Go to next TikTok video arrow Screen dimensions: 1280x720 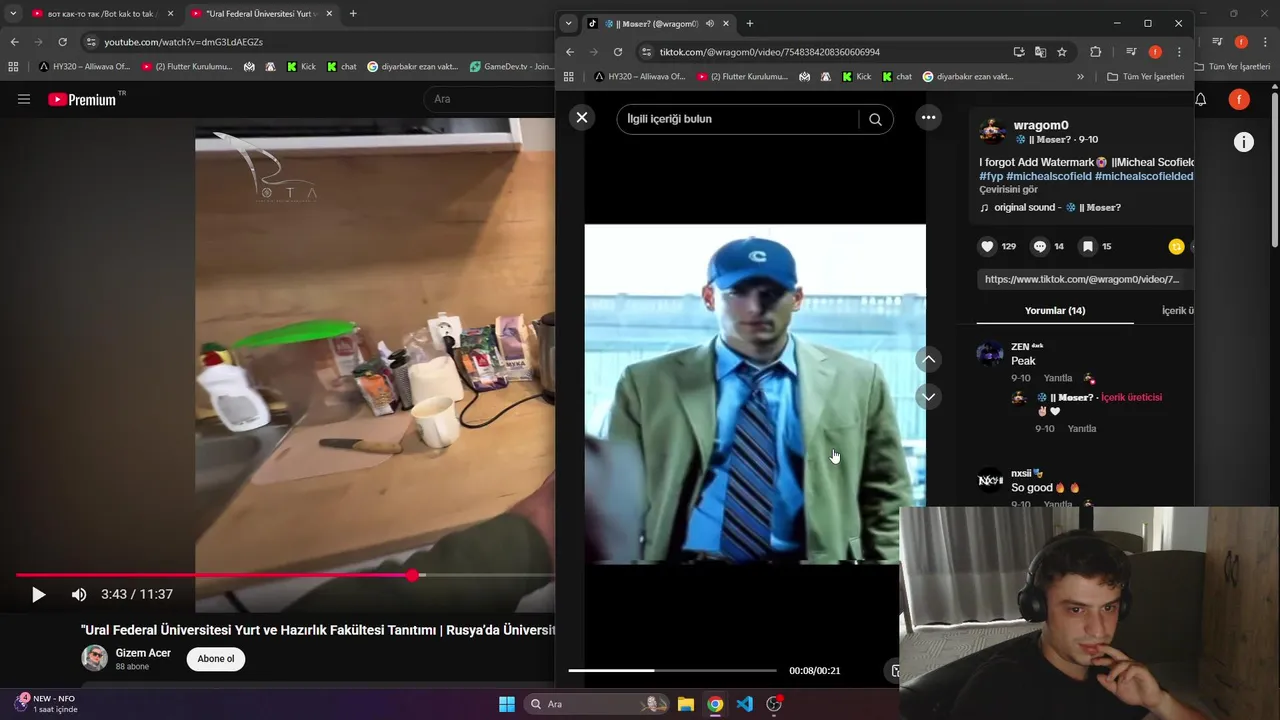tap(928, 397)
